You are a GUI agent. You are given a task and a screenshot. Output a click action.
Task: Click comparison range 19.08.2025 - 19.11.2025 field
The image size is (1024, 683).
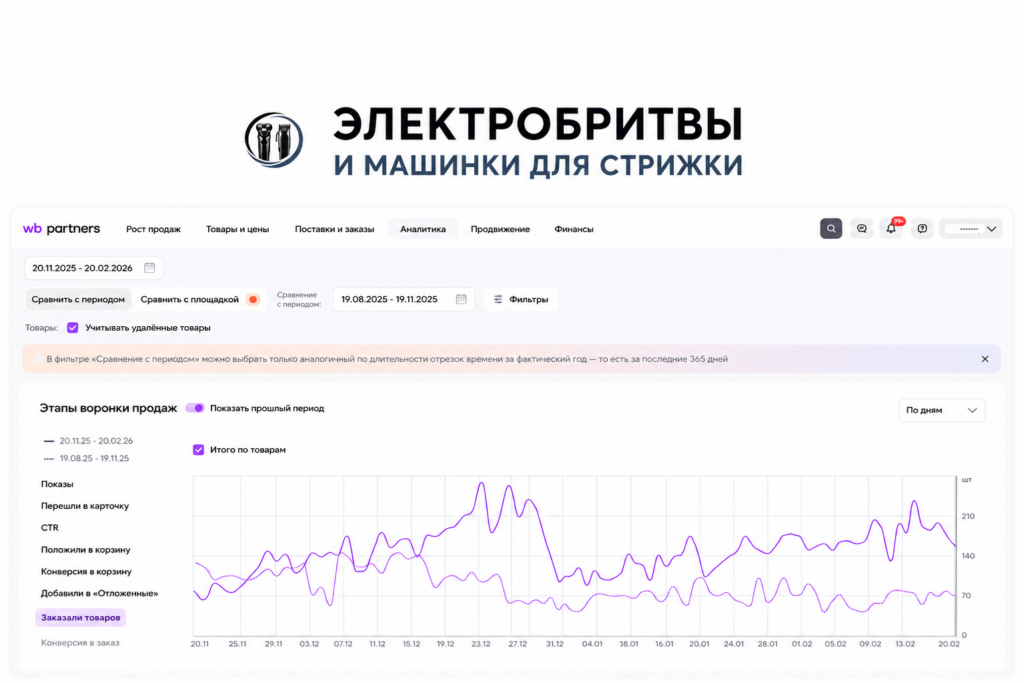404,299
